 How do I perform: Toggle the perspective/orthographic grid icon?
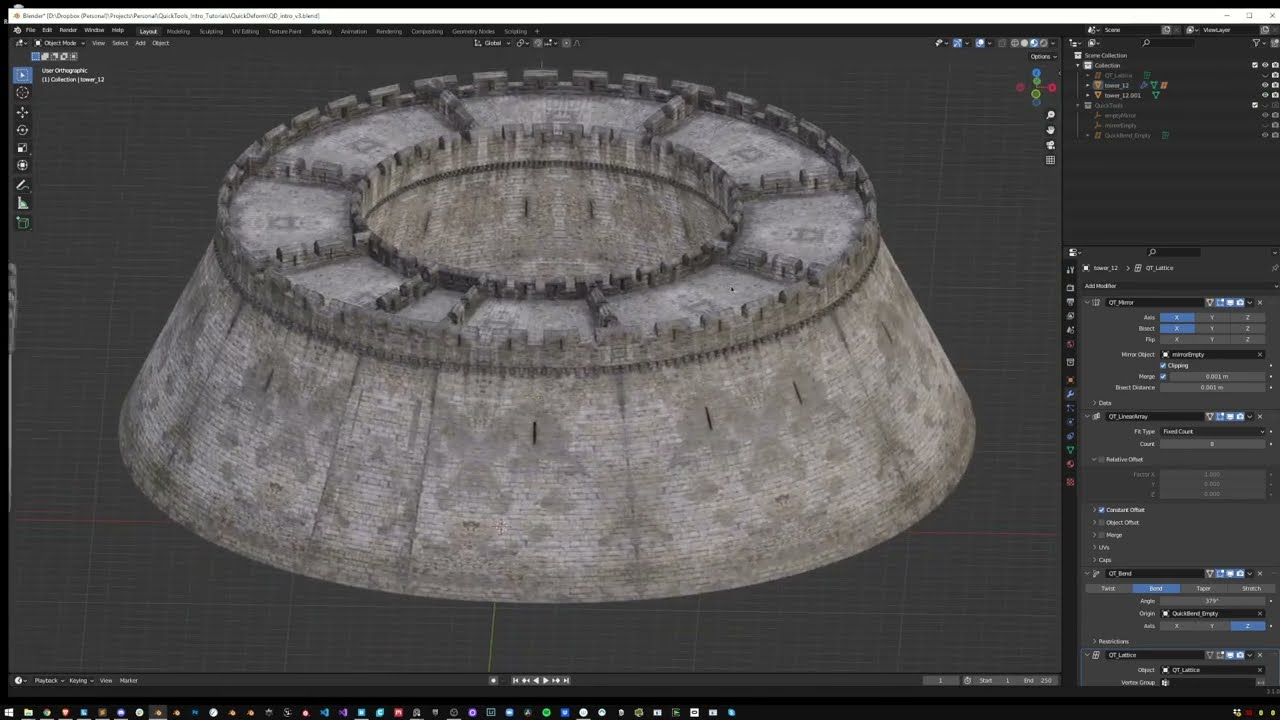1050,160
